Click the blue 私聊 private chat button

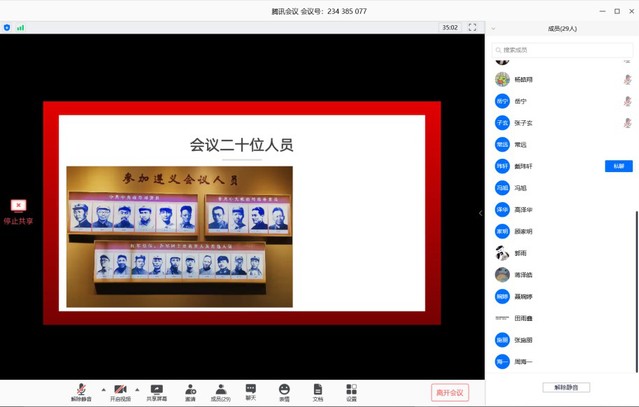(x=618, y=166)
